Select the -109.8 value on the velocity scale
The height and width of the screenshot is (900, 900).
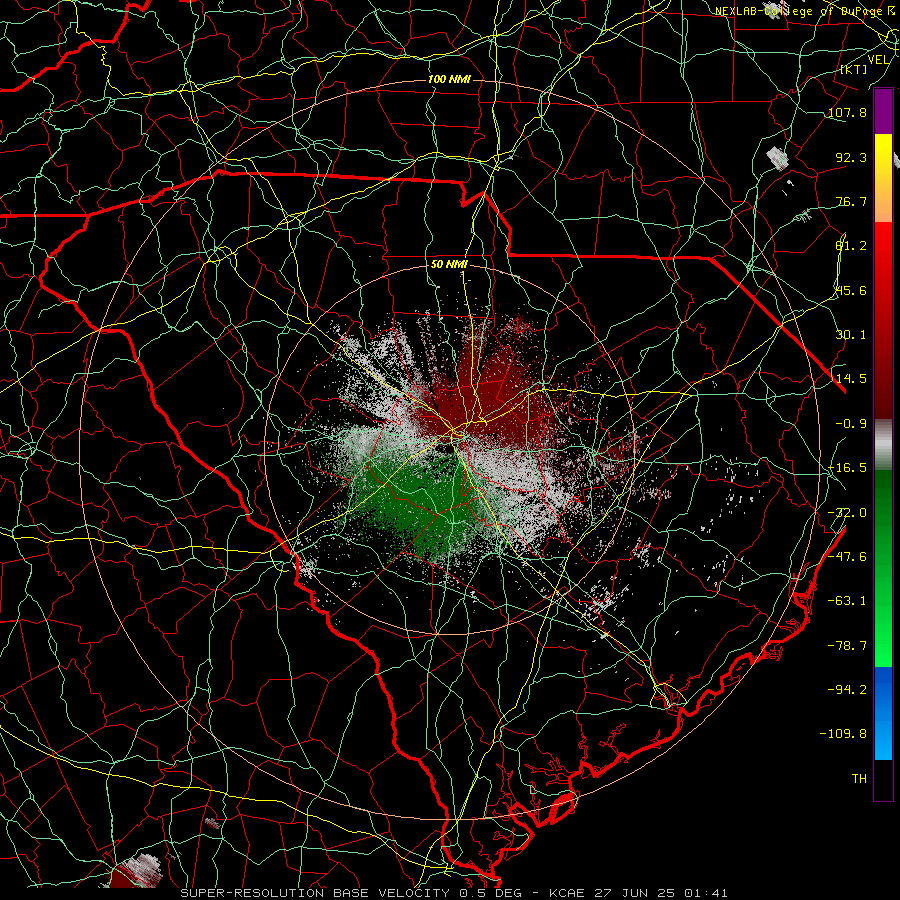click(x=843, y=734)
